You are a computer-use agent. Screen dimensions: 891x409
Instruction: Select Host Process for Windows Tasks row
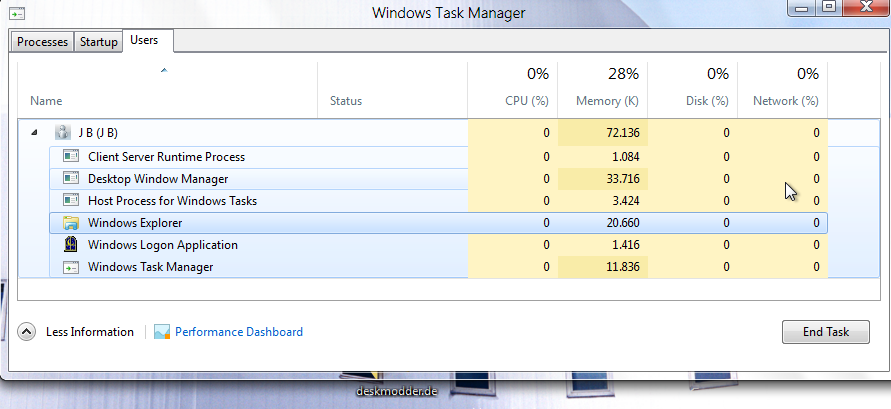438,201
